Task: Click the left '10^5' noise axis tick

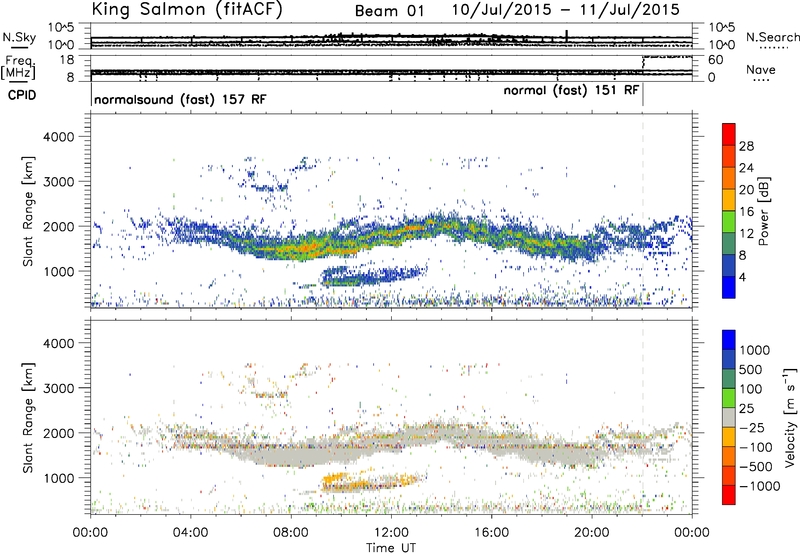Action: click(61, 28)
